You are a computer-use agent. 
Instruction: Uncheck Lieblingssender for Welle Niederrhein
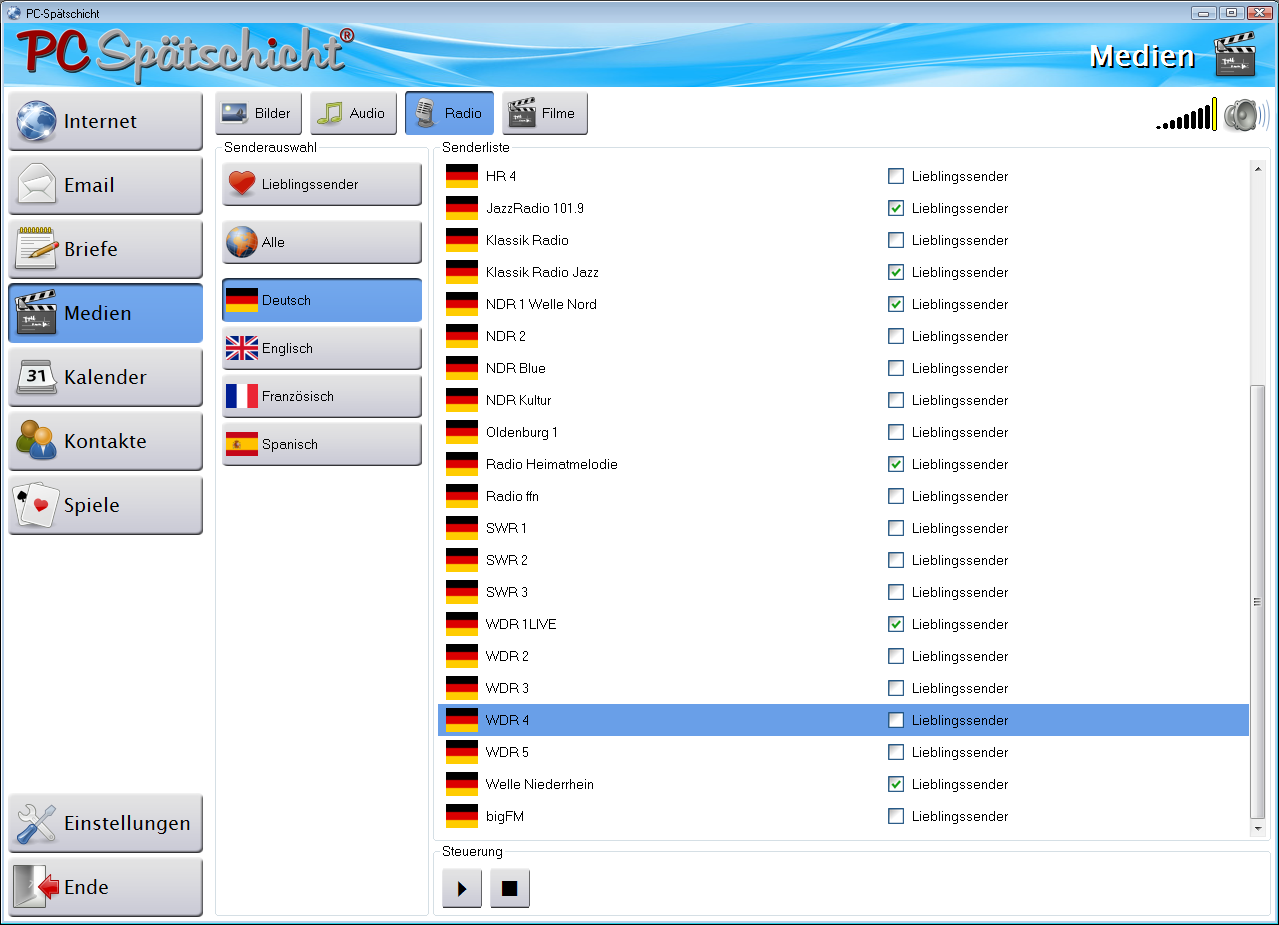[x=896, y=784]
